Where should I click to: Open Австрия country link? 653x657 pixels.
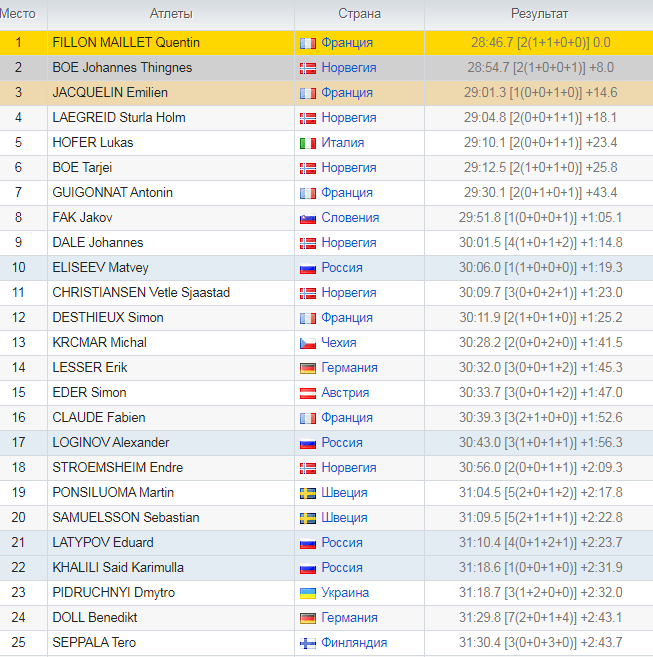coord(345,392)
